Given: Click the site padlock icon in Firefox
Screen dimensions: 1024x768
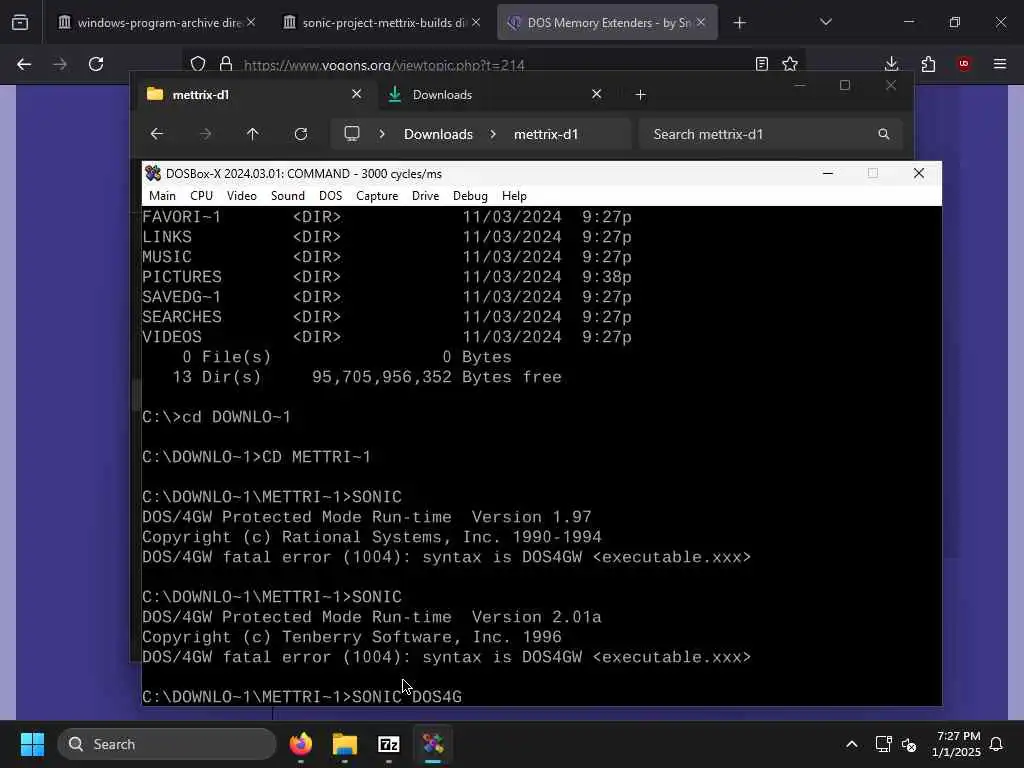Looking at the screenshot, I should (226, 64).
